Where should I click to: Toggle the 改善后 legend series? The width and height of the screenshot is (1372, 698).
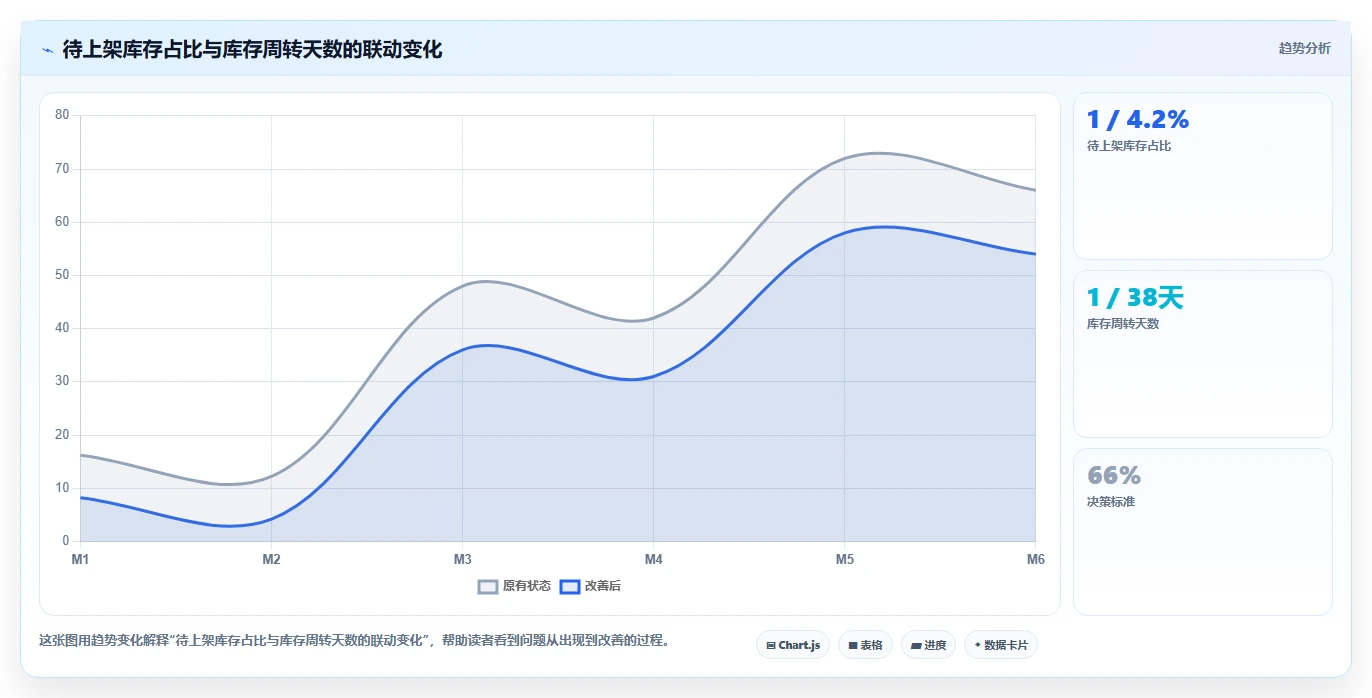pos(590,586)
